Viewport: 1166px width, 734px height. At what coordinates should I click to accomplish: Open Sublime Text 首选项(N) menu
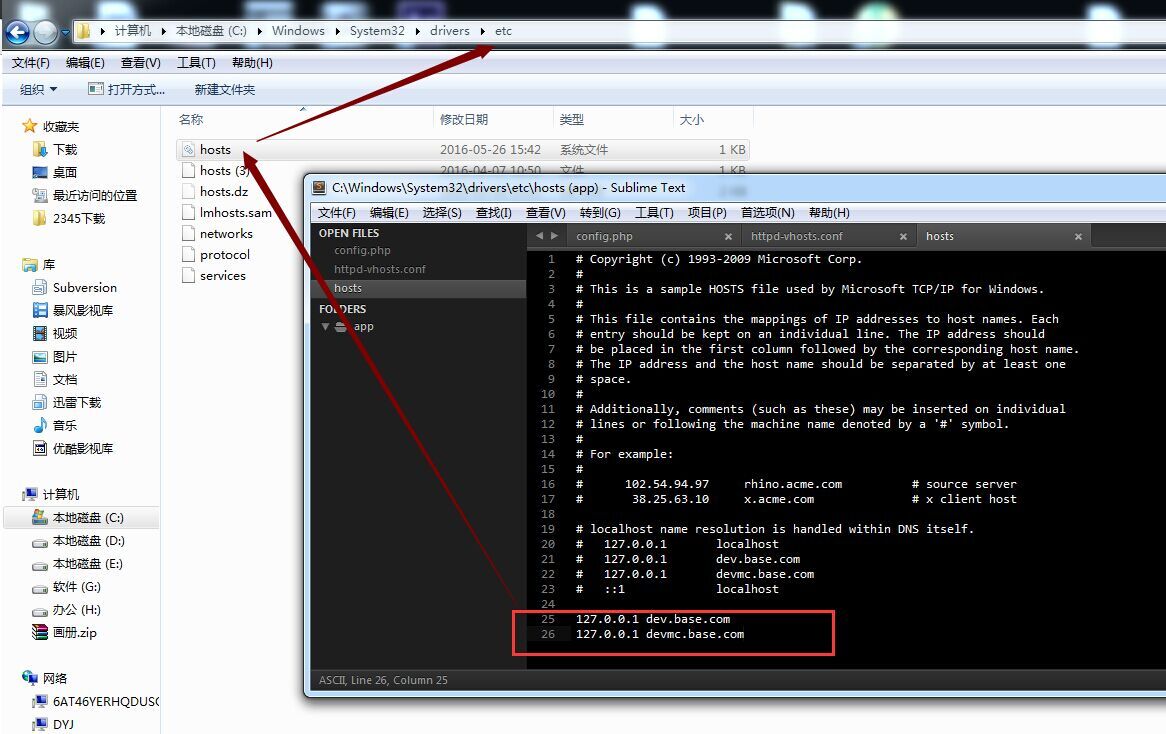(767, 213)
